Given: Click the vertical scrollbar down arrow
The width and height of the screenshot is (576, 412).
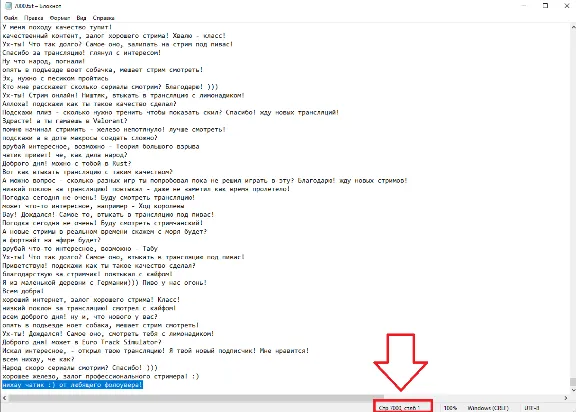Looking at the screenshot, I should (573, 390).
